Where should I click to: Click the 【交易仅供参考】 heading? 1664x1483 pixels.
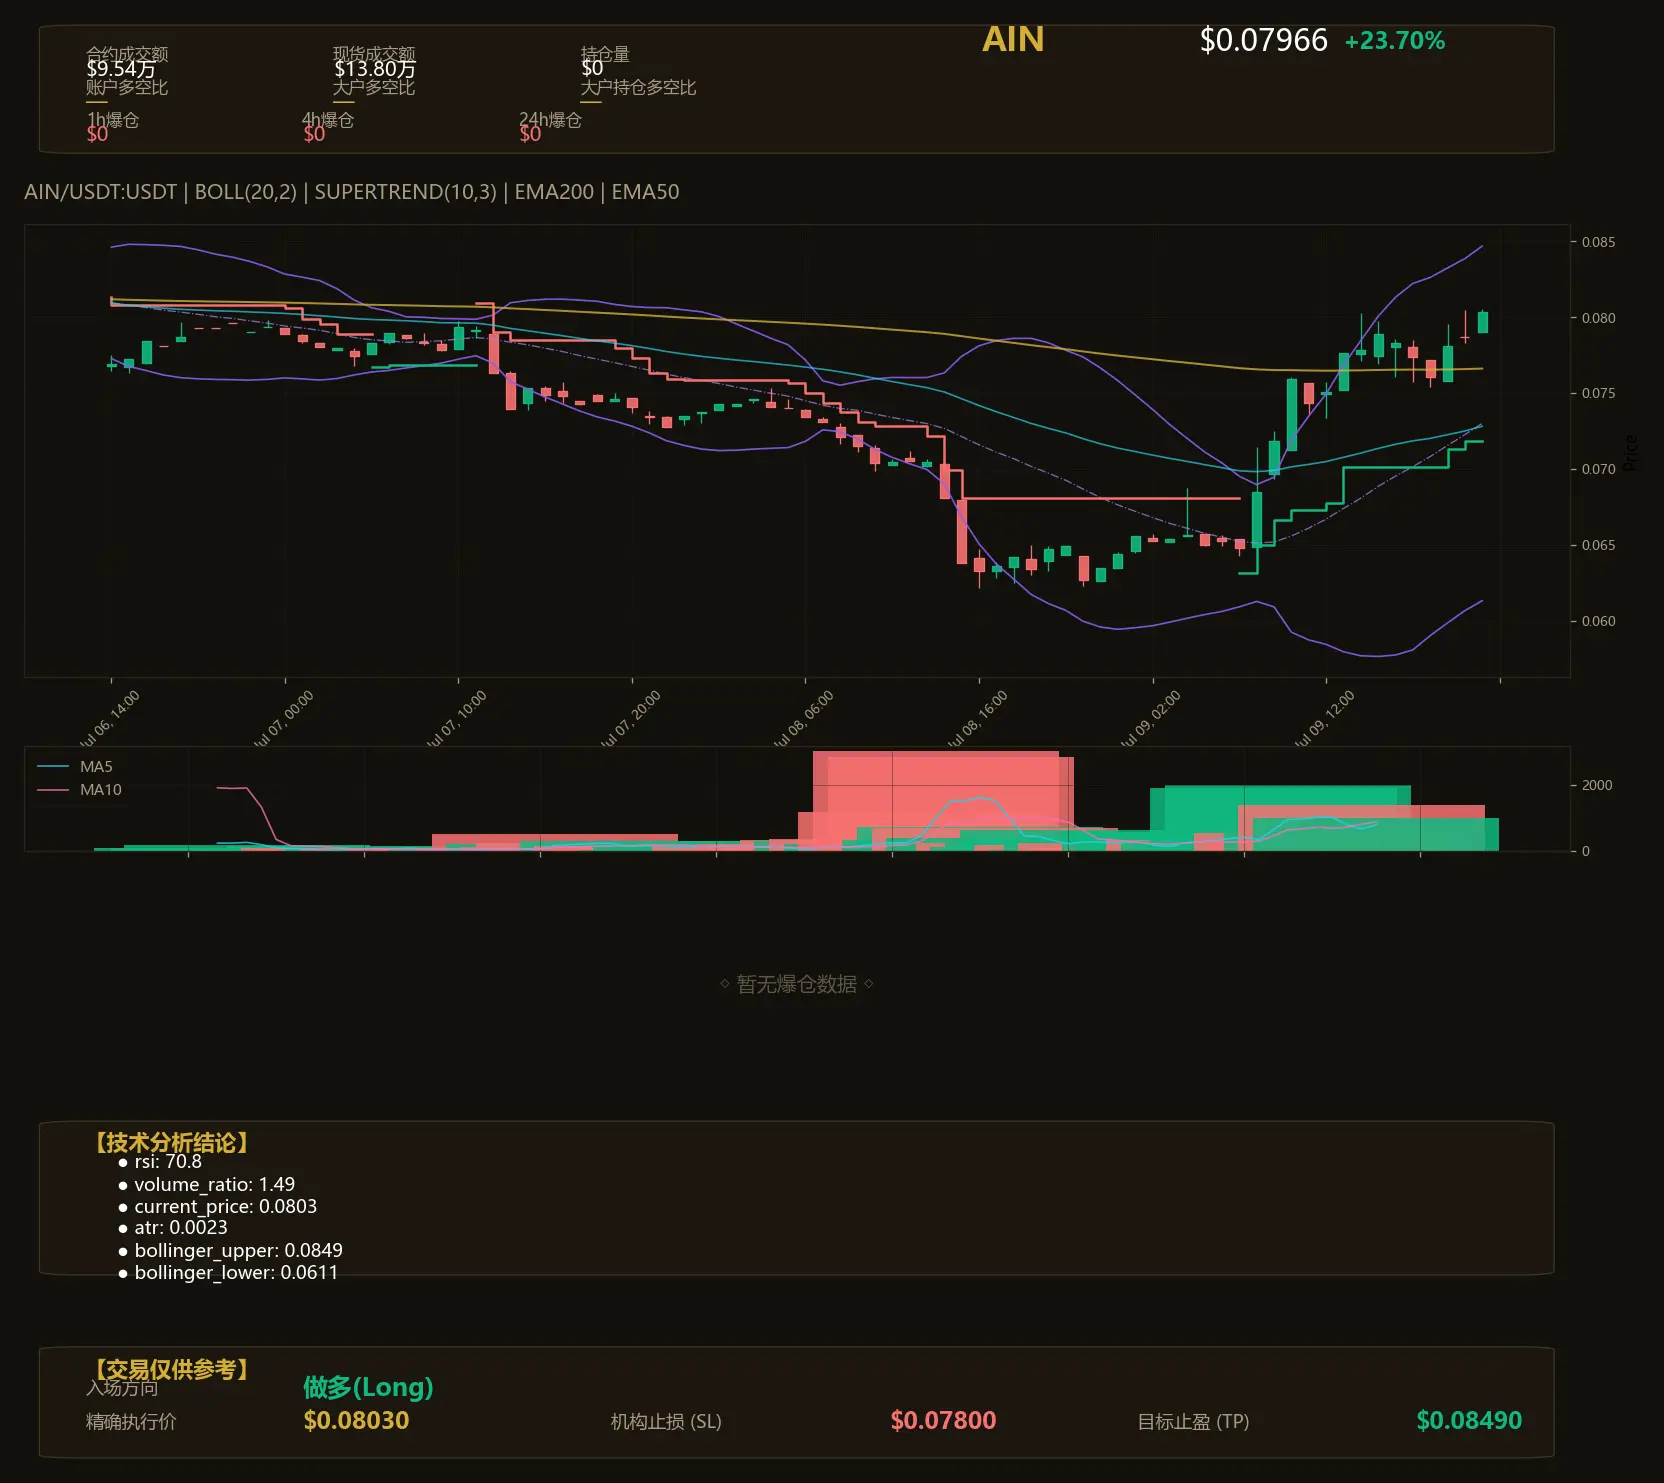click(169, 1369)
